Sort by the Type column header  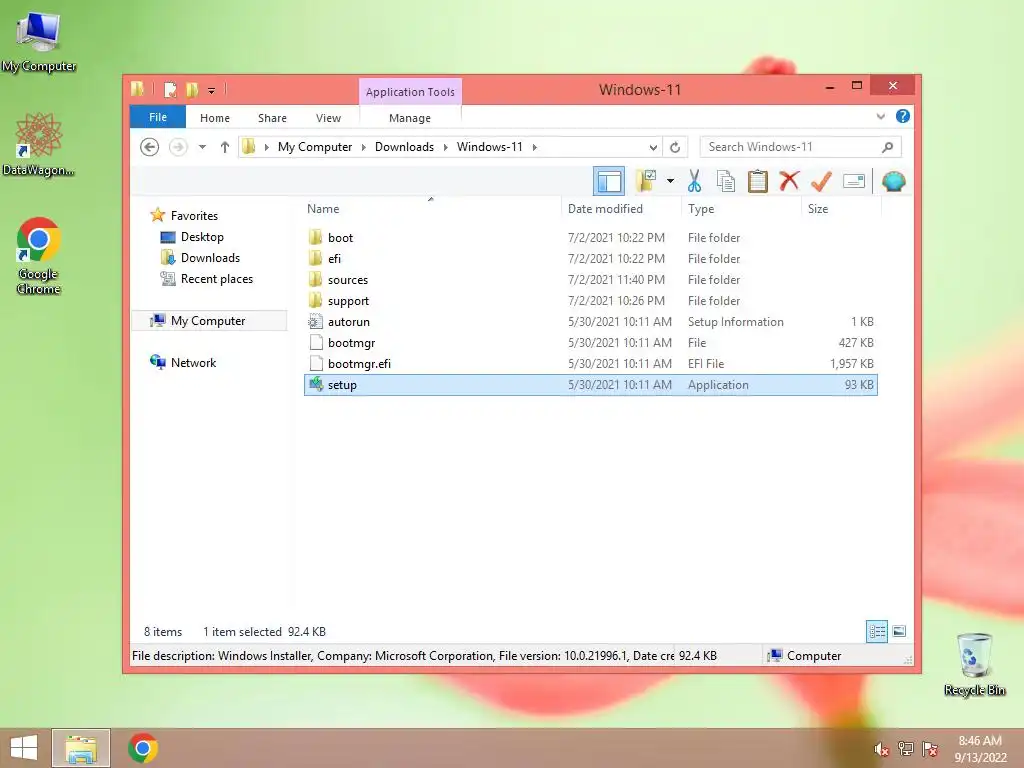[x=741, y=209]
